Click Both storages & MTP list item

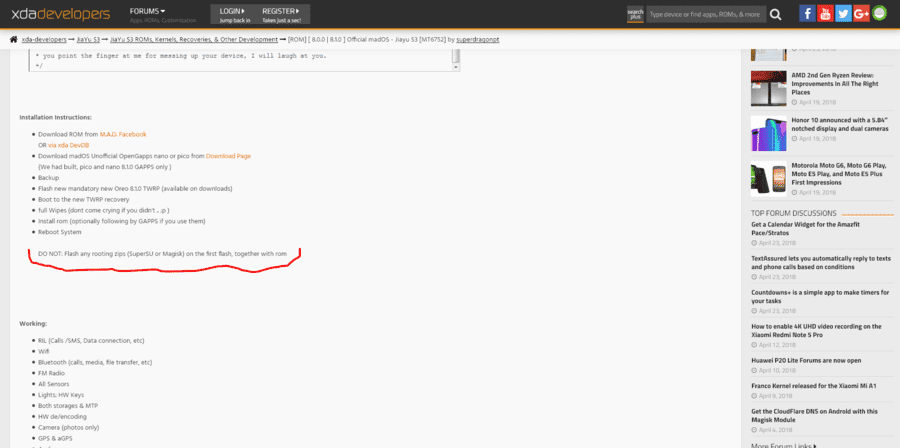coord(67,406)
